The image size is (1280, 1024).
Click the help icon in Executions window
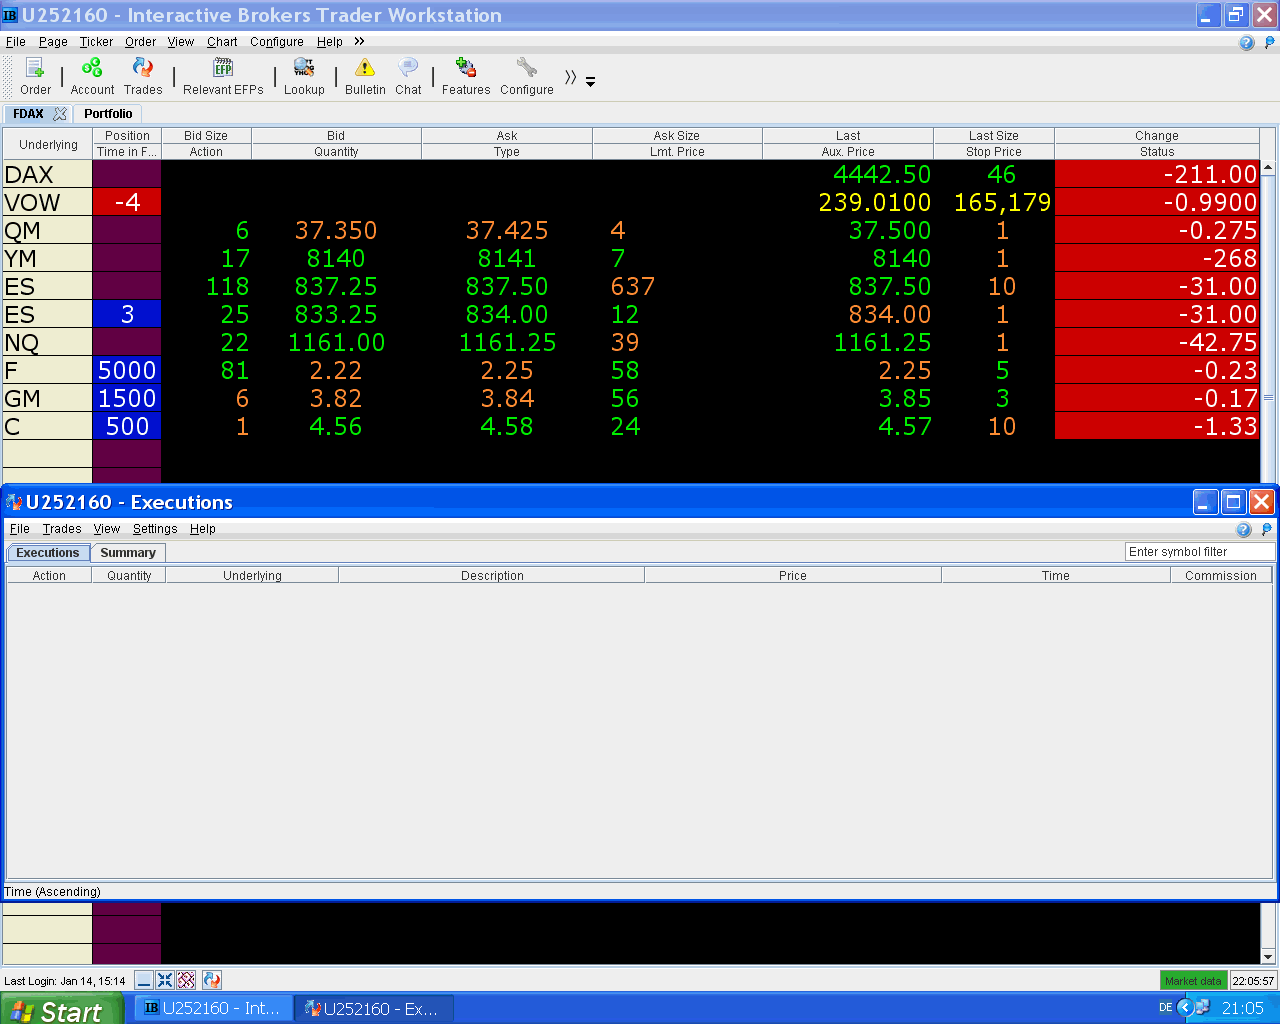pyautogui.click(x=1244, y=529)
